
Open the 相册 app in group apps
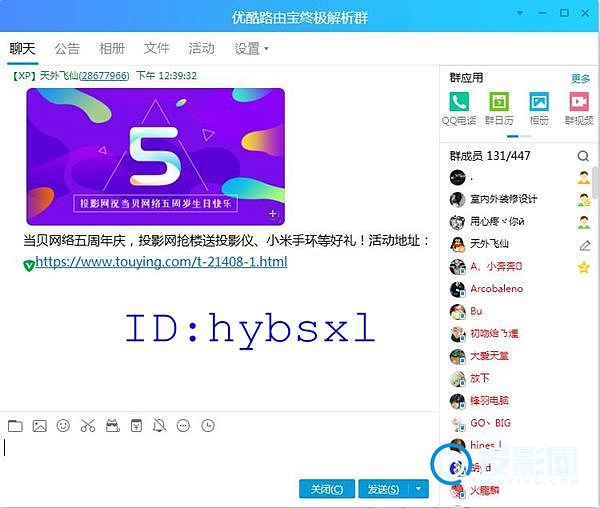[x=539, y=108]
